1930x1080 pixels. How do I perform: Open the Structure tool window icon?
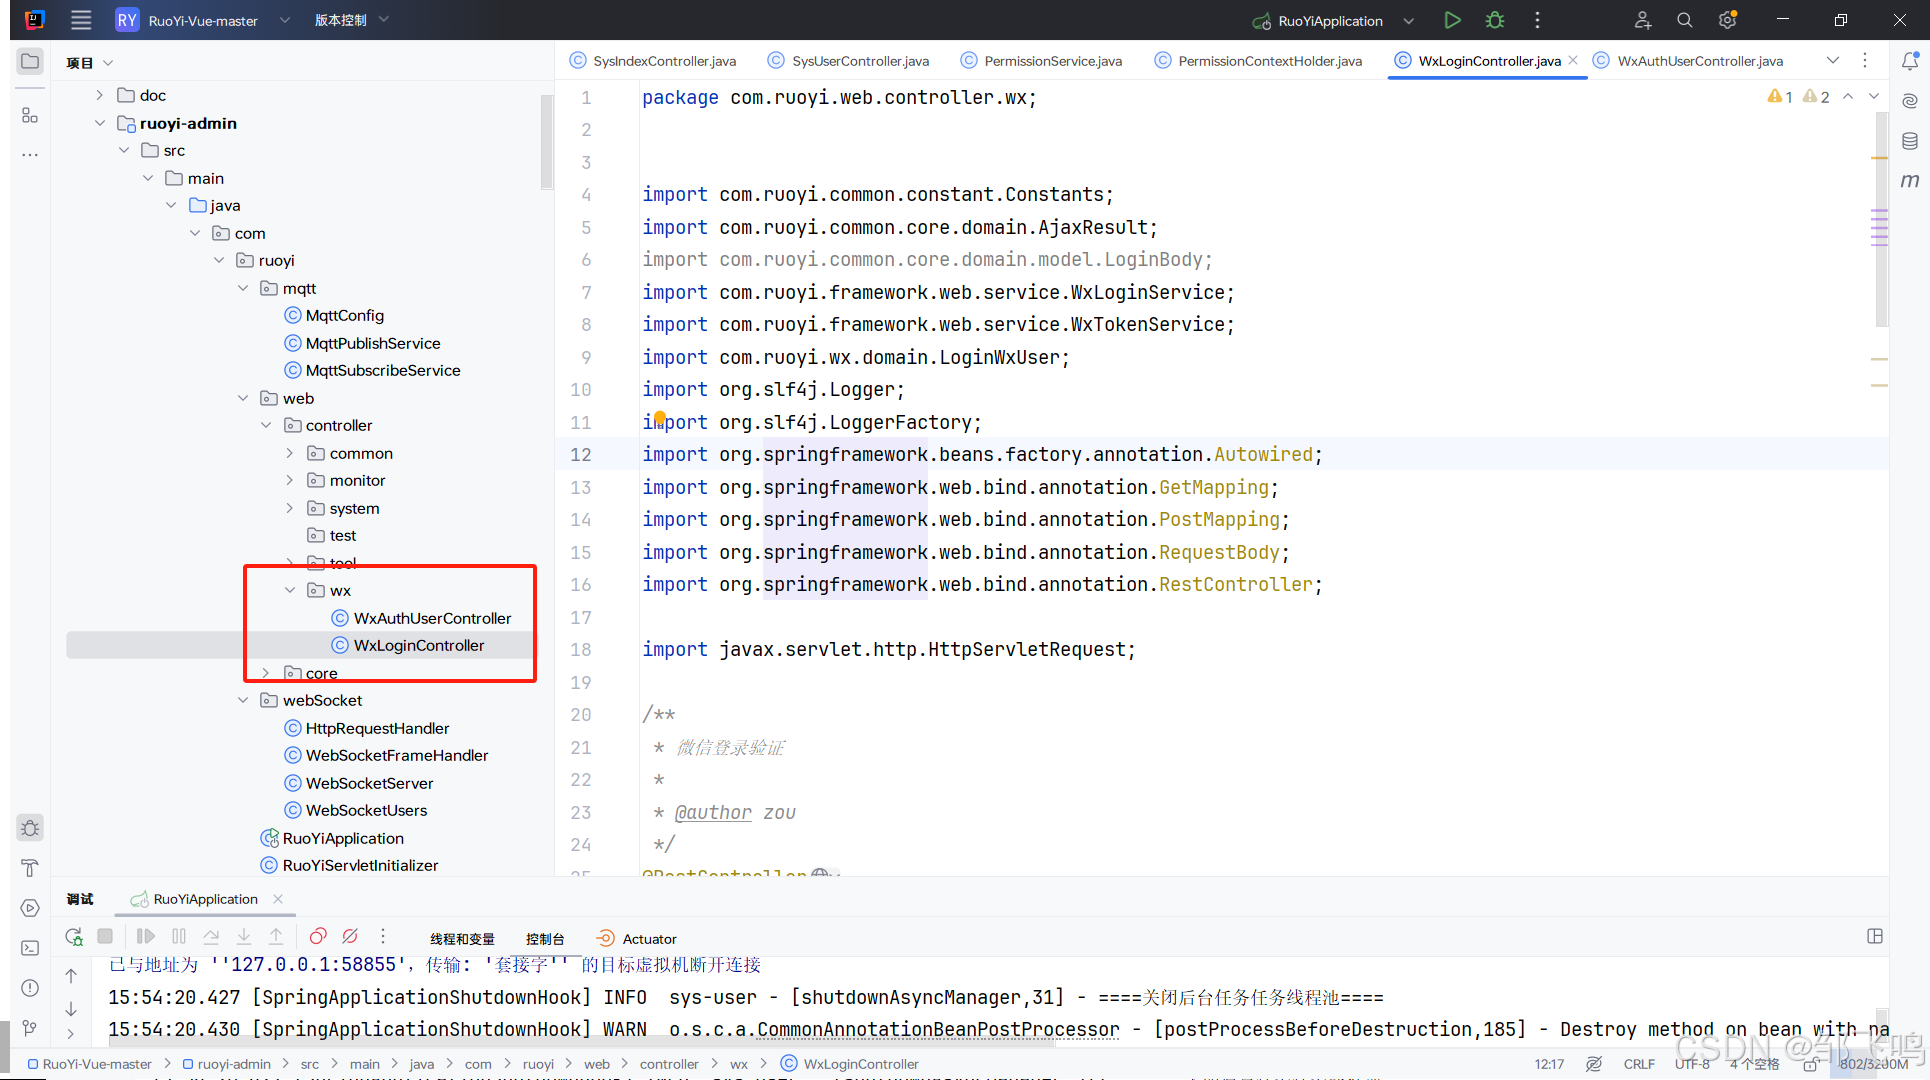[x=30, y=115]
